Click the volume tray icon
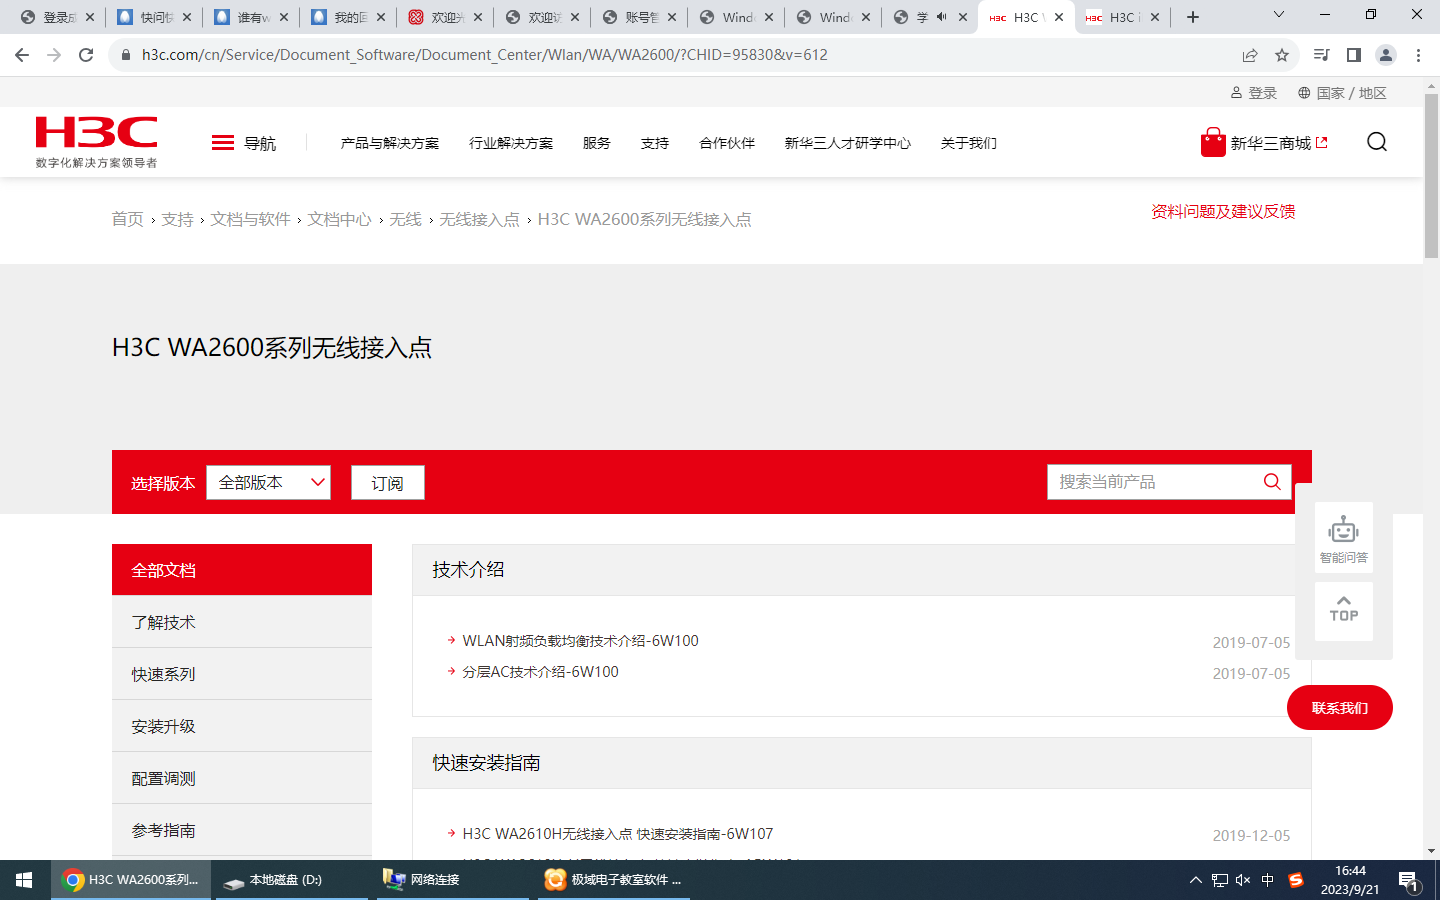The width and height of the screenshot is (1440, 900). (1243, 880)
